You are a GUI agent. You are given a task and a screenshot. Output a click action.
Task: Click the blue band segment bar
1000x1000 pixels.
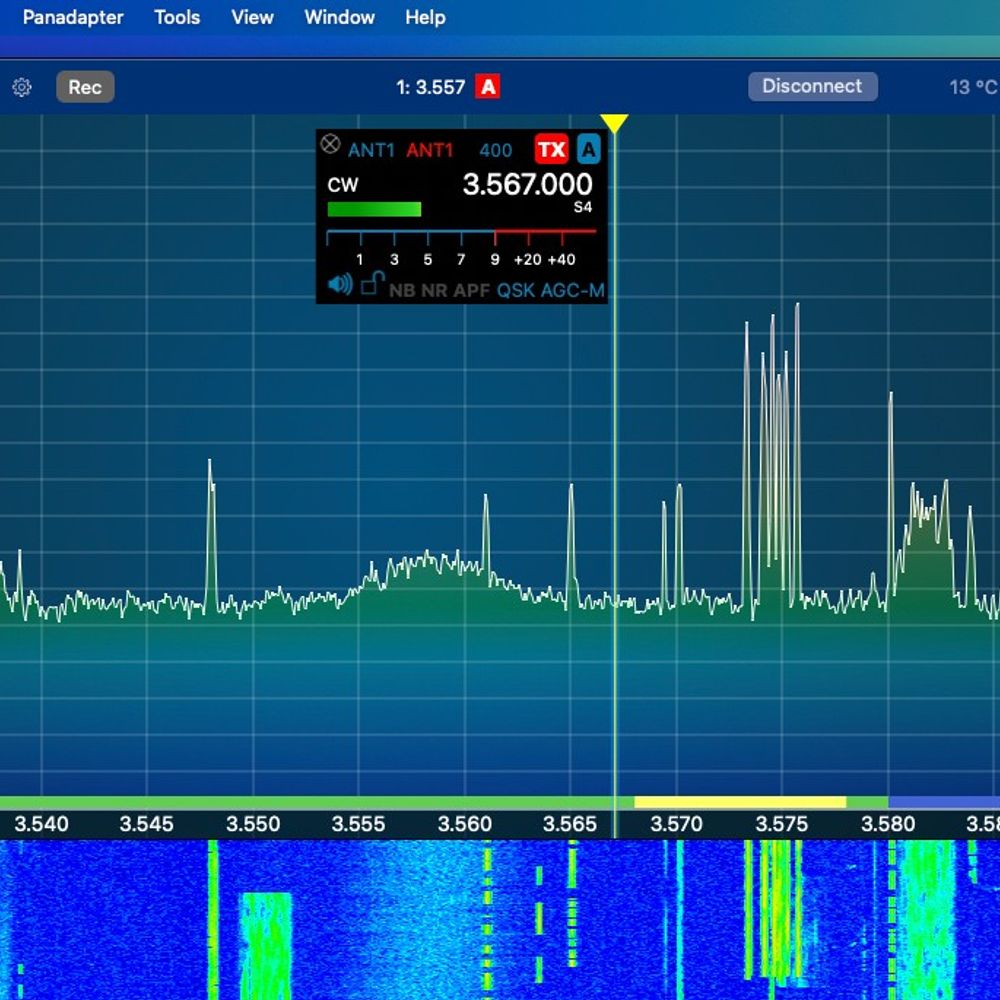pyautogui.click(x=944, y=802)
